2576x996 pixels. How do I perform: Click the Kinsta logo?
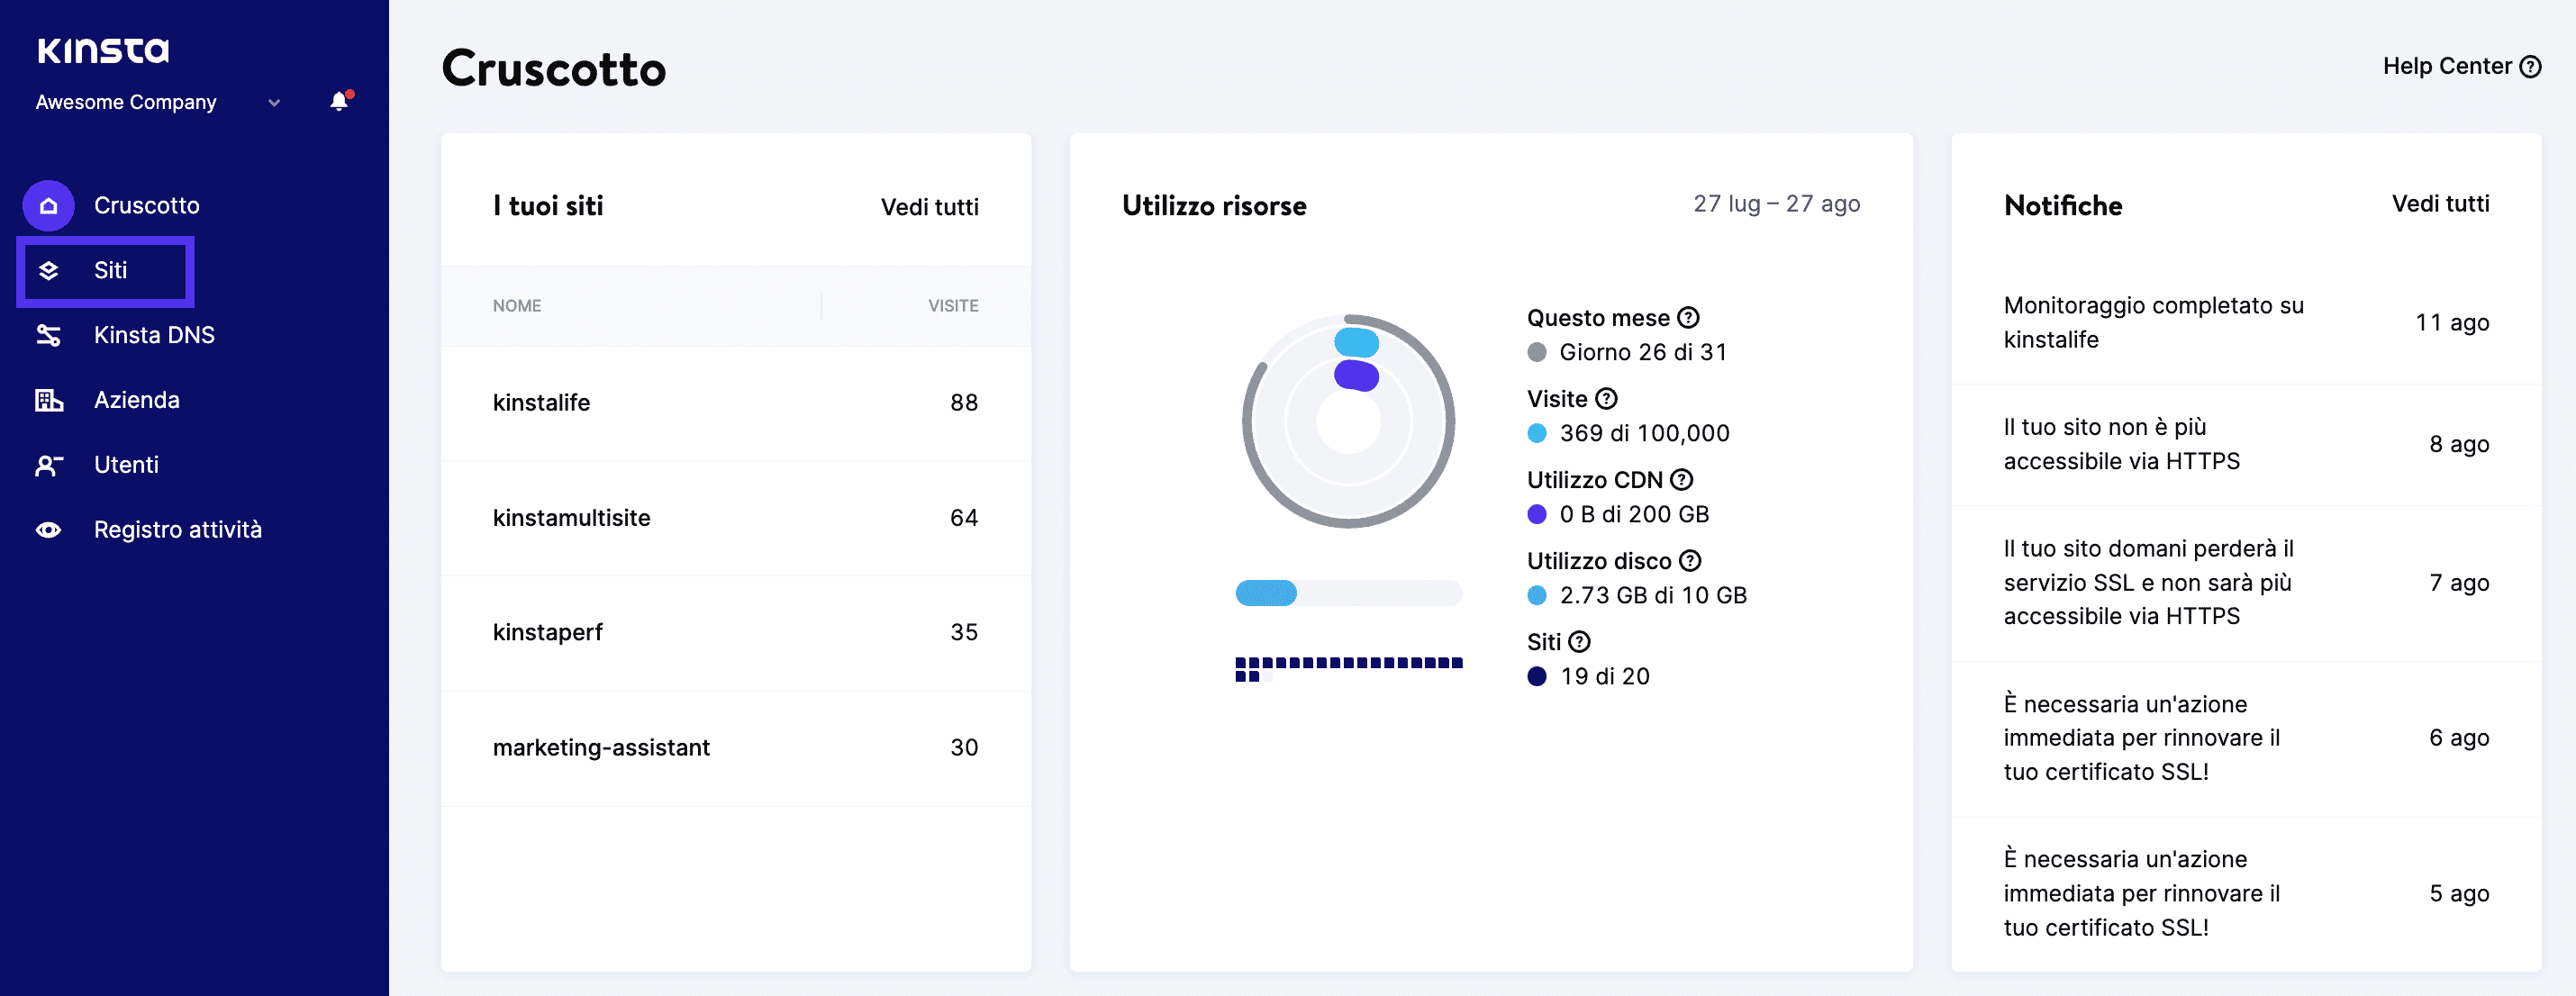click(x=103, y=50)
